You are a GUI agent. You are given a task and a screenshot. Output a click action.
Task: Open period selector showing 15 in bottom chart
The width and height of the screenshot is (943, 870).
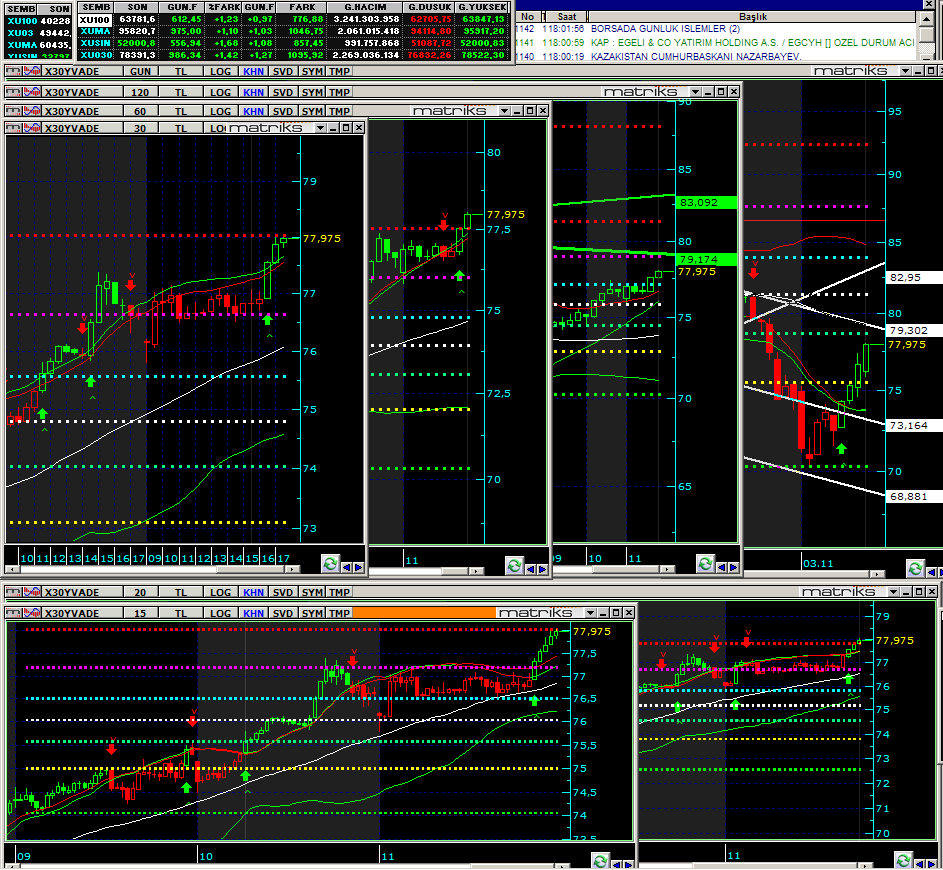(139, 613)
